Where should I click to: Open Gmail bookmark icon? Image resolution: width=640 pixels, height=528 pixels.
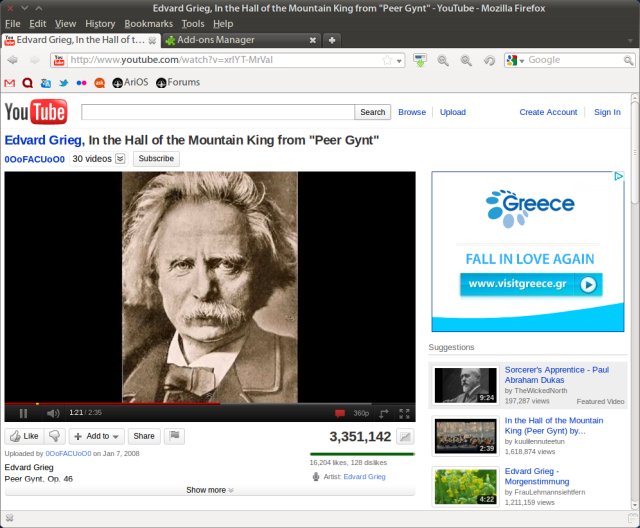point(11,82)
